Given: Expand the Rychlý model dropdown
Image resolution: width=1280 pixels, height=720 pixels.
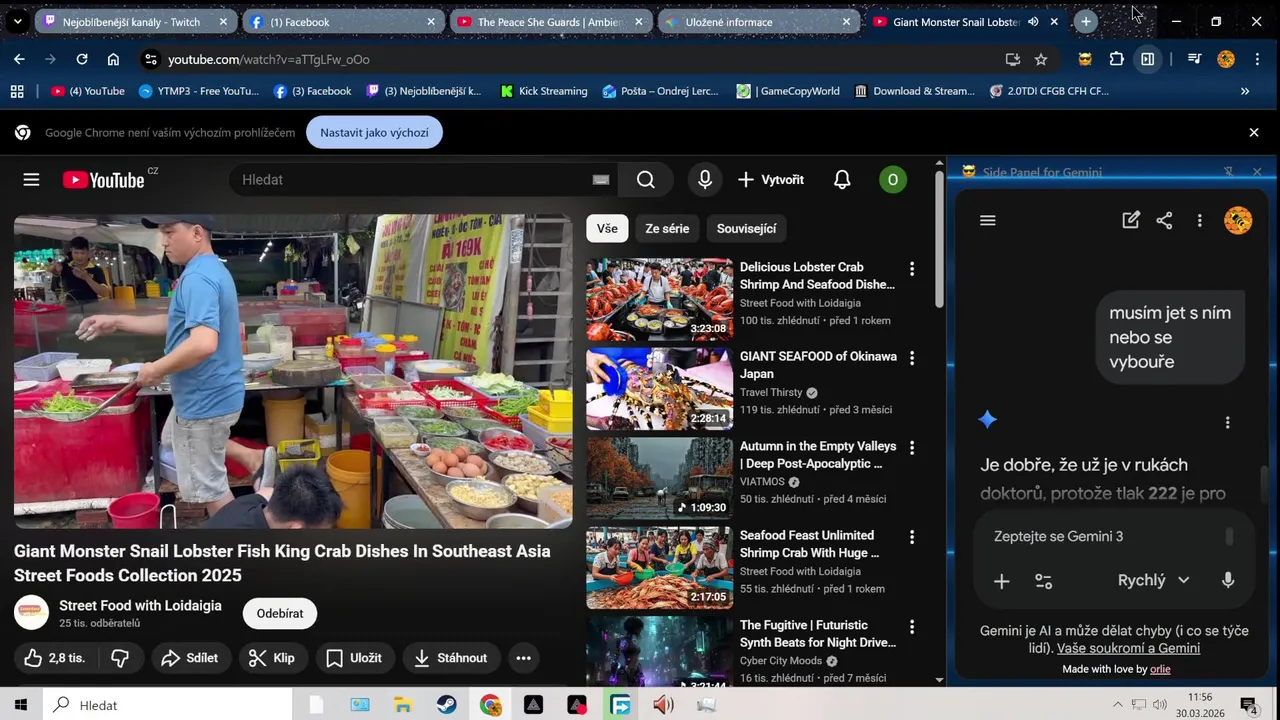Looking at the screenshot, I should click(x=1153, y=580).
